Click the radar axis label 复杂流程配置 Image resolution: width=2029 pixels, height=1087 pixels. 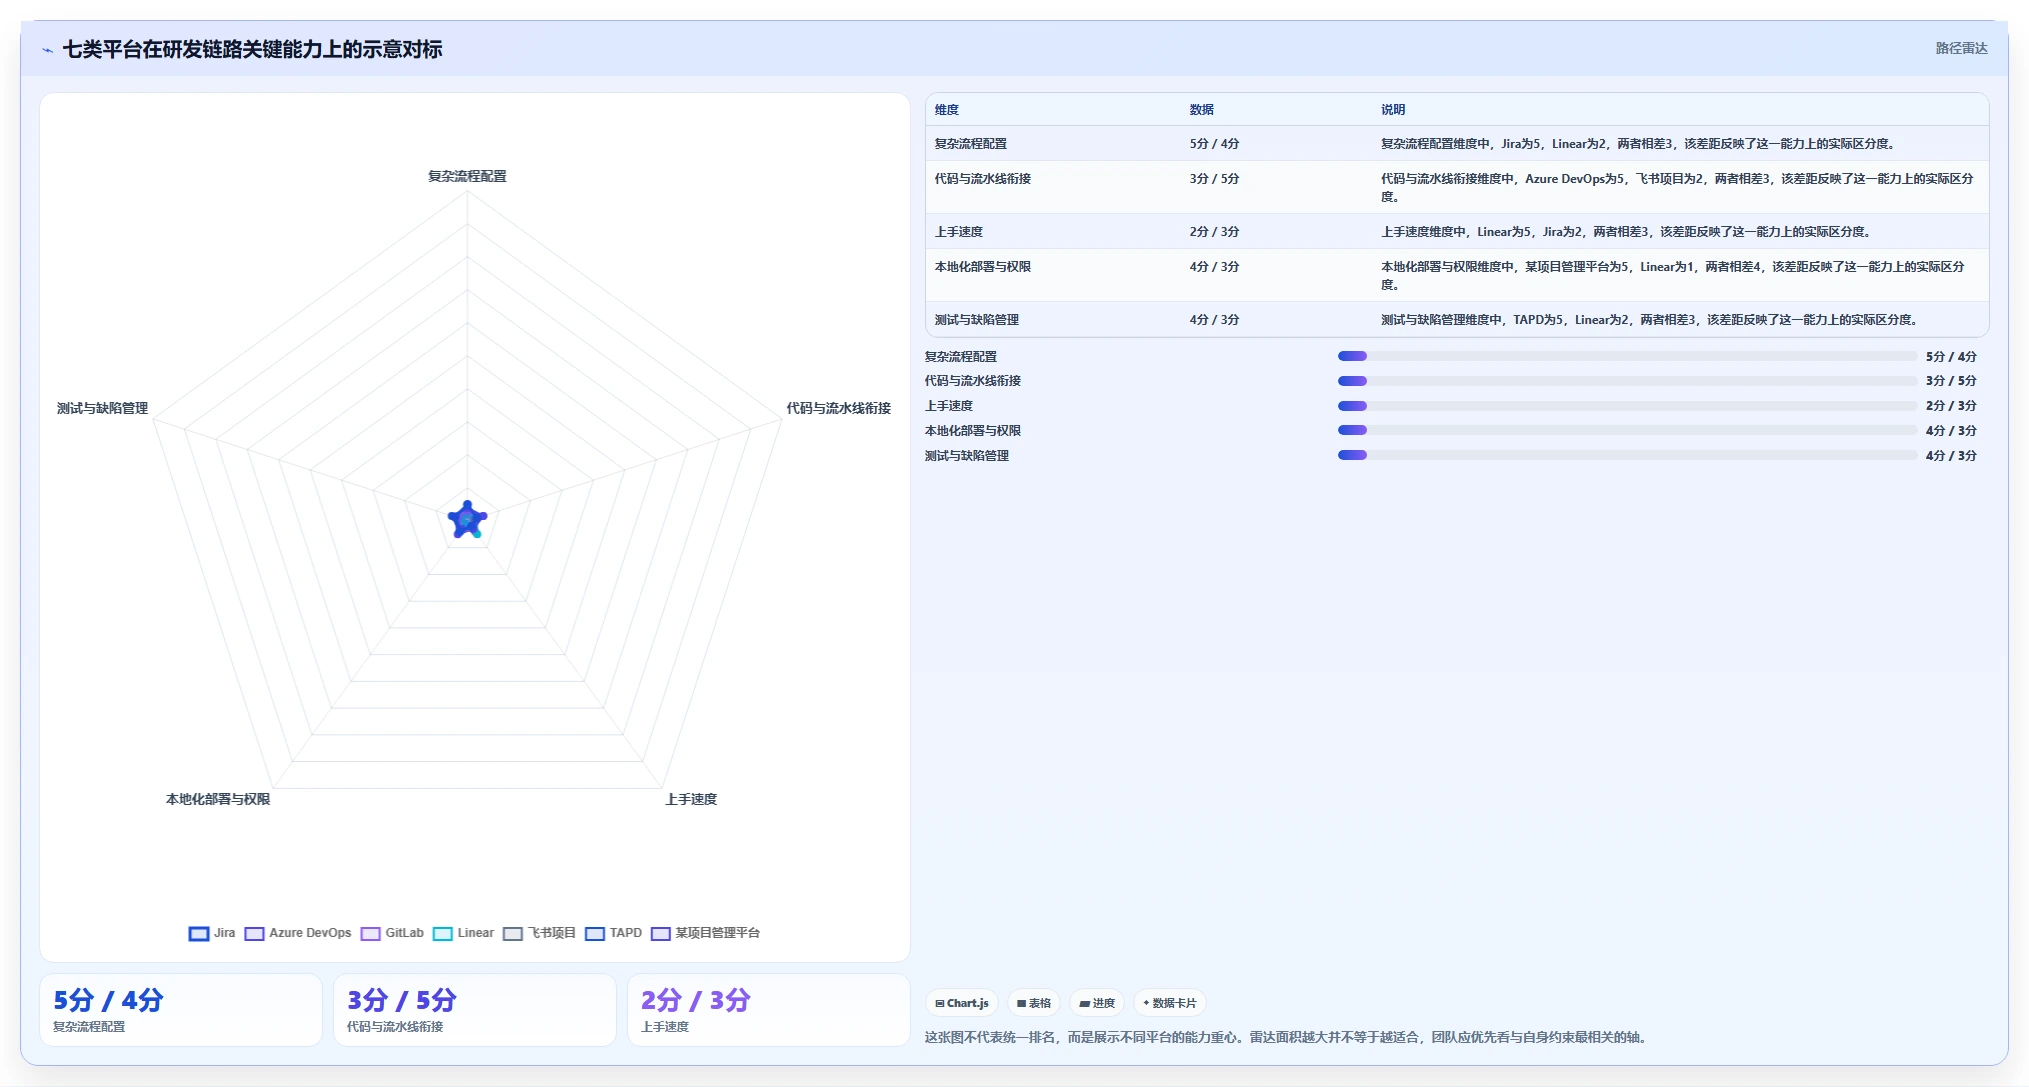[467, 176]
